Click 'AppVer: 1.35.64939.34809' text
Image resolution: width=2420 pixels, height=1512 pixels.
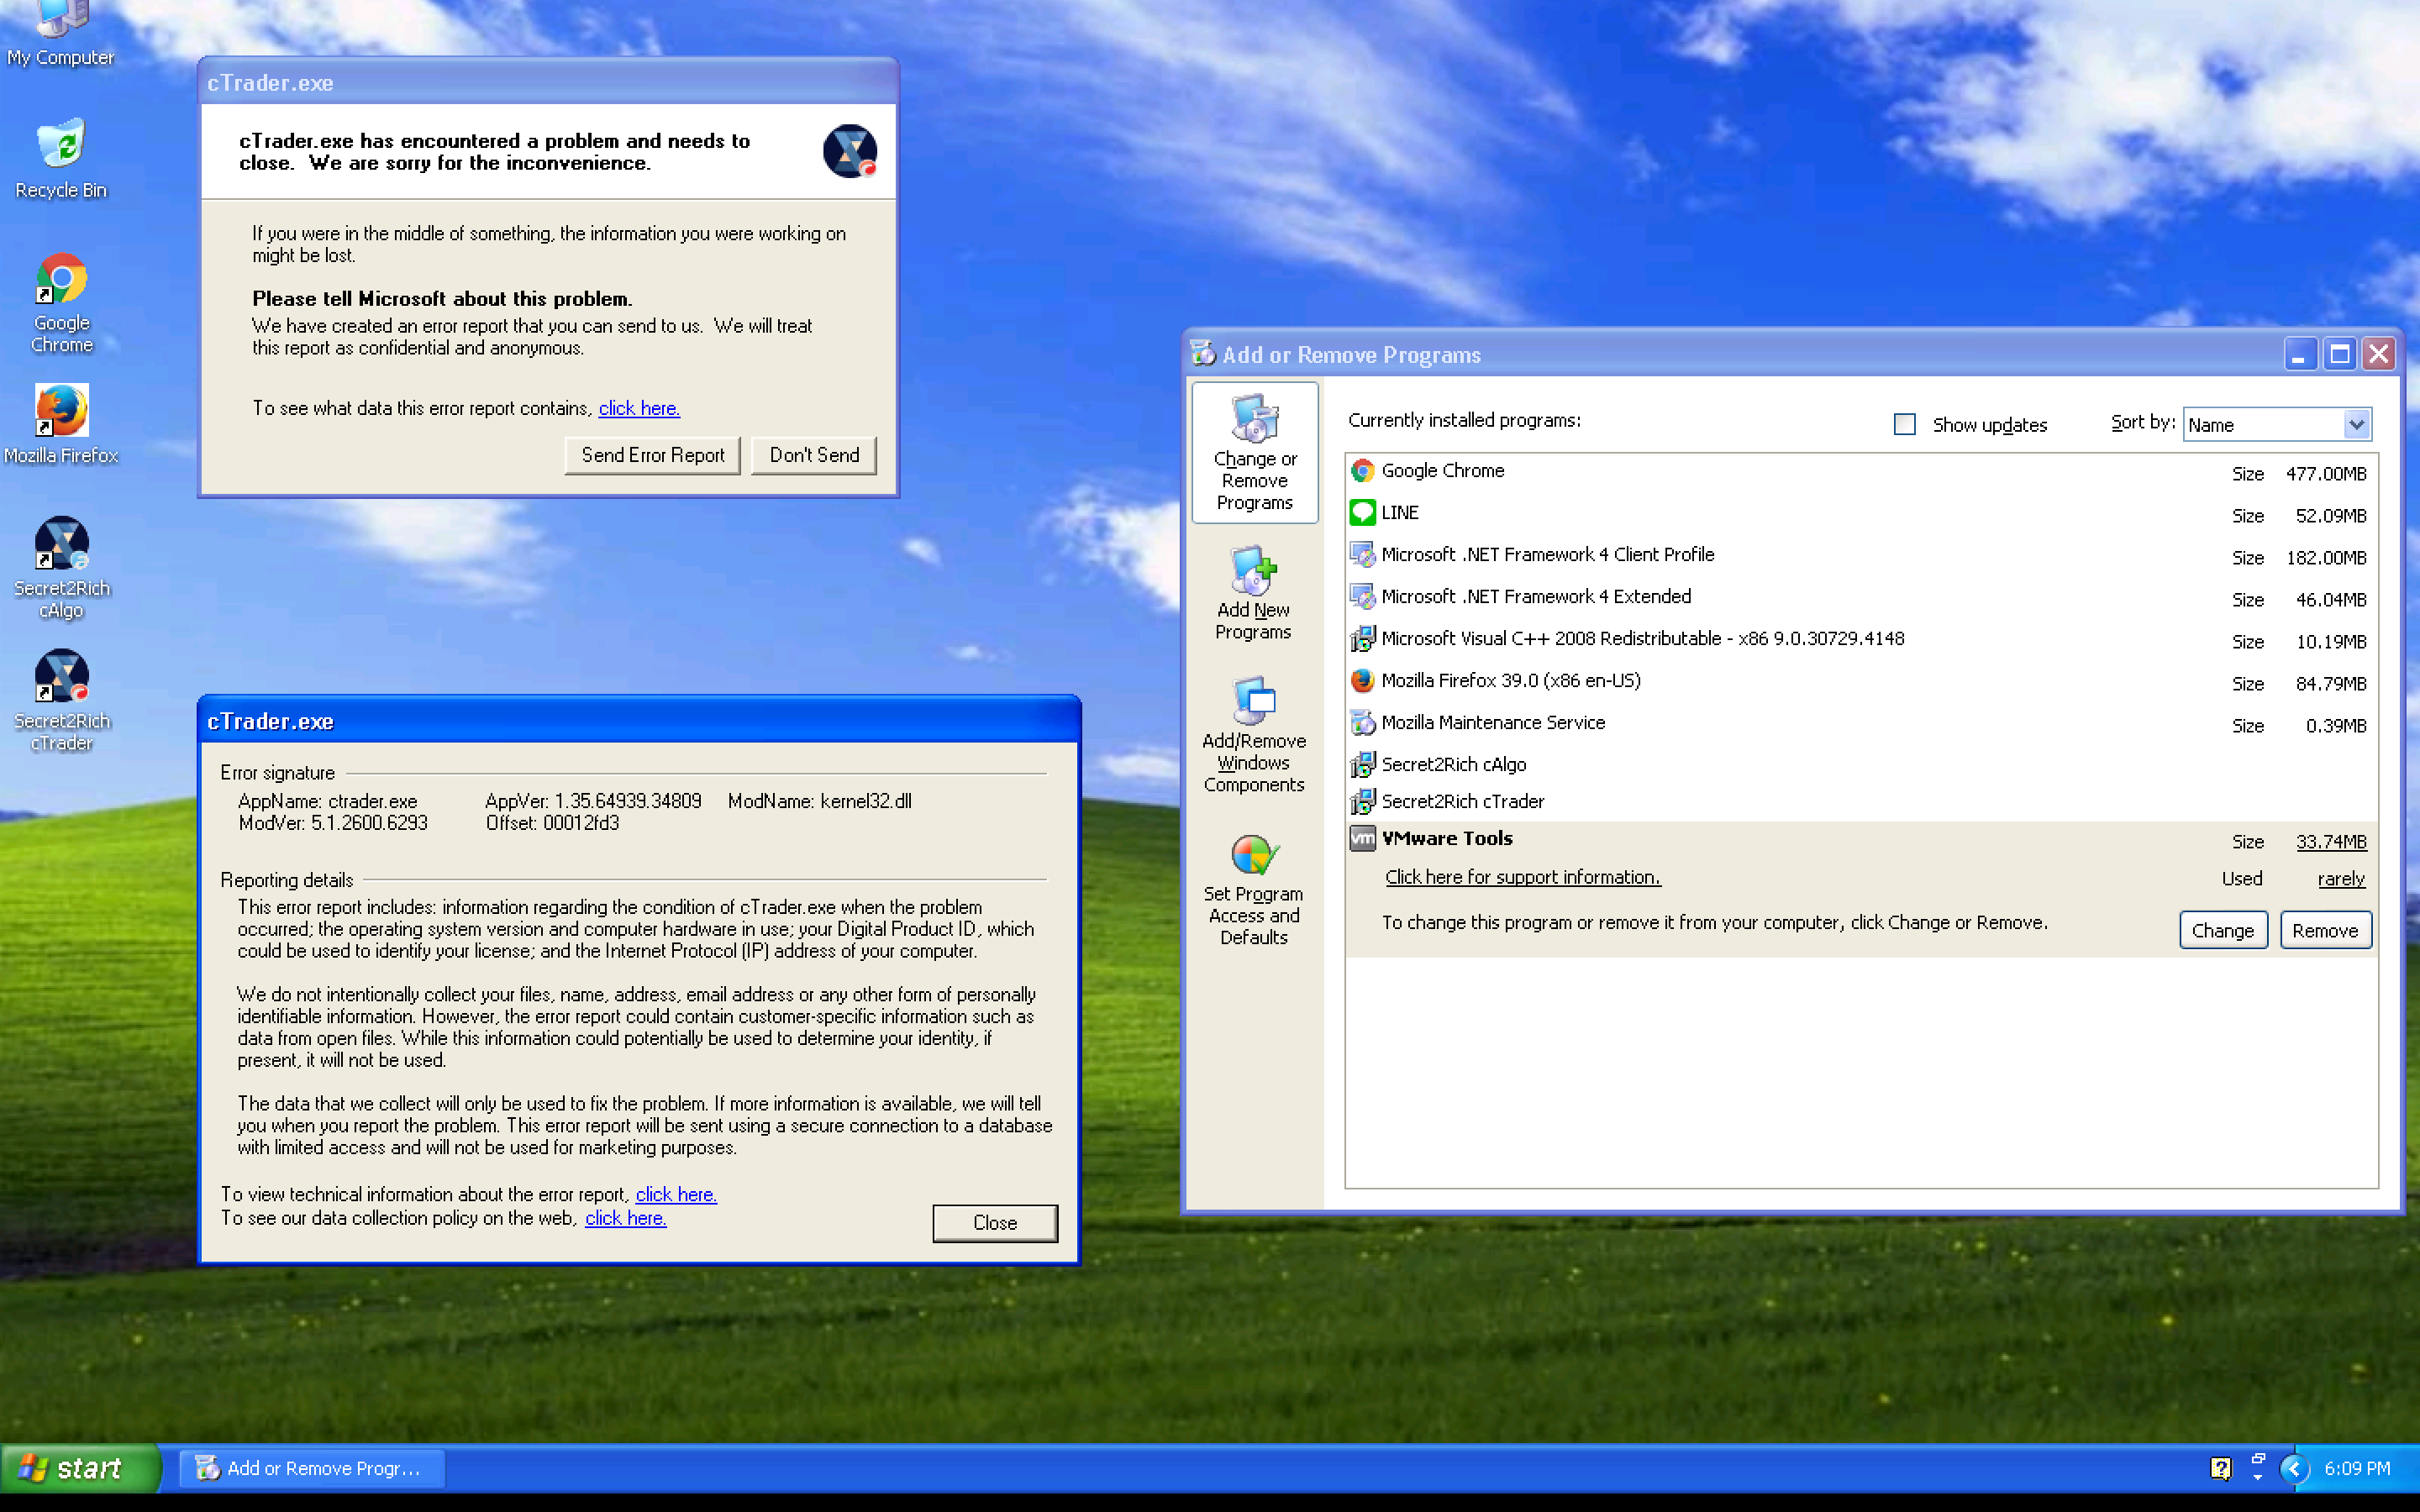[x=593, y=801]
